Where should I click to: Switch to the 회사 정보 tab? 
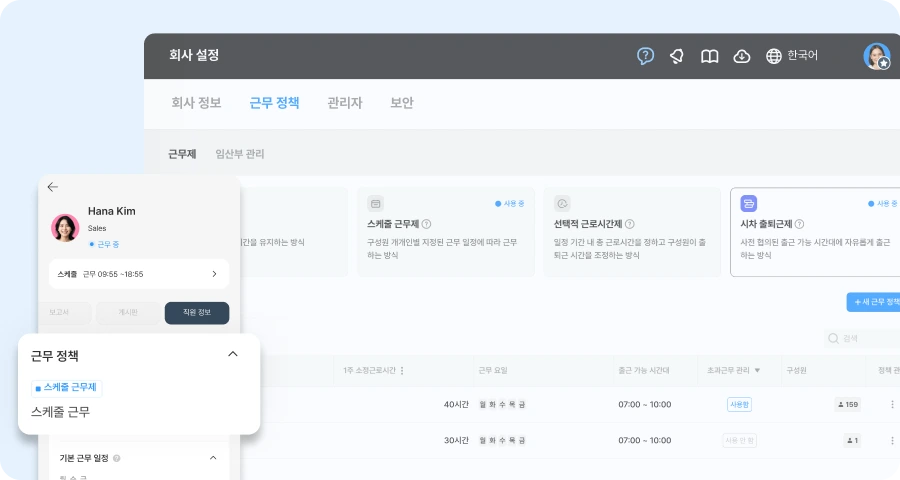click(x=196, y=103)
